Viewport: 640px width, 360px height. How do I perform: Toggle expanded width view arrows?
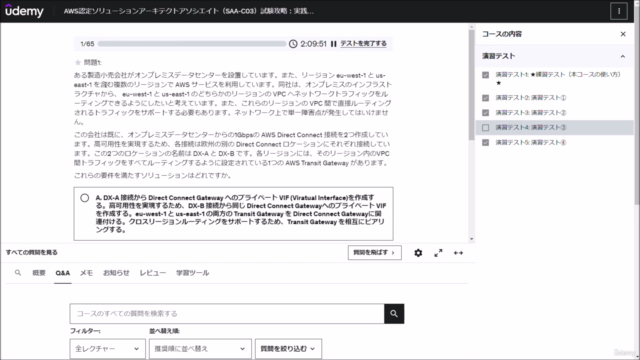(x=458, y=253)
